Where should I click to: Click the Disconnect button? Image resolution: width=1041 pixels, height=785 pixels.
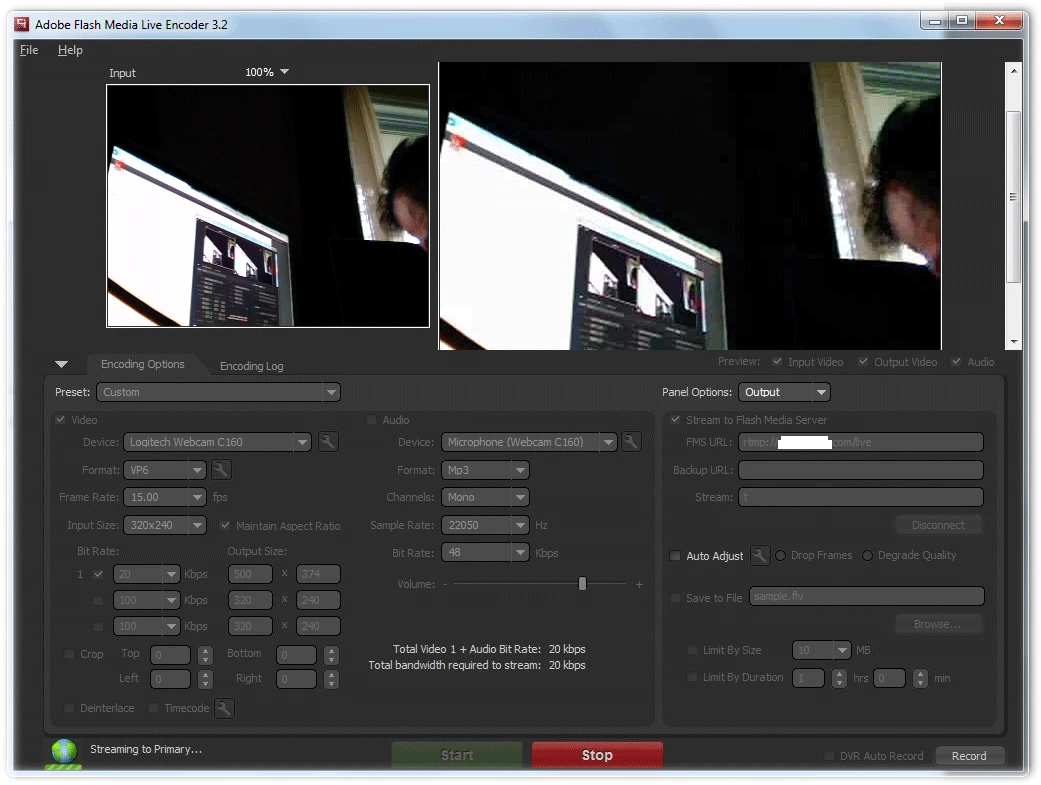tap(938, 525)
